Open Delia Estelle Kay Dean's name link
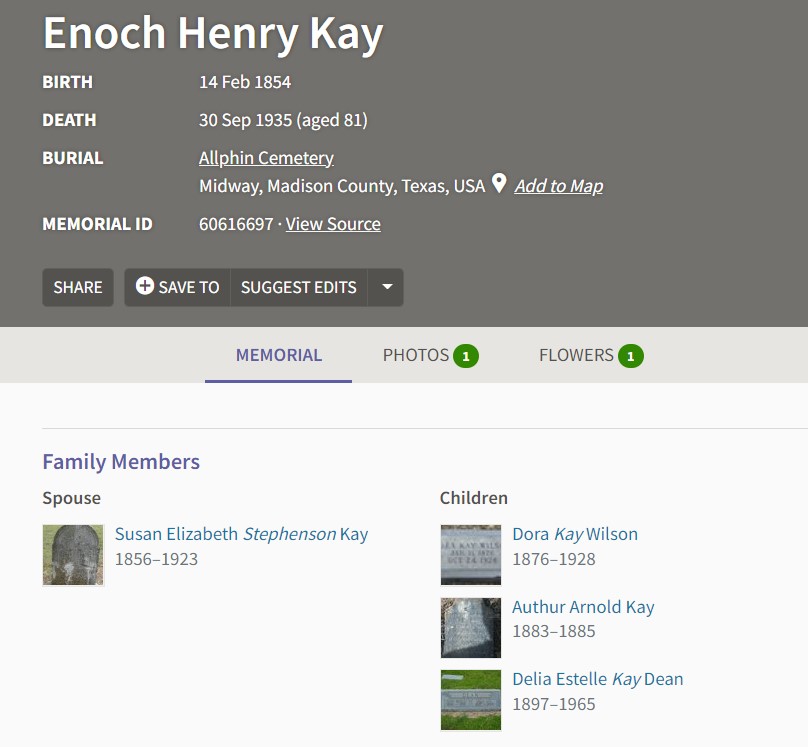Viewport: 808px width, 747px height. pos(598,680)
